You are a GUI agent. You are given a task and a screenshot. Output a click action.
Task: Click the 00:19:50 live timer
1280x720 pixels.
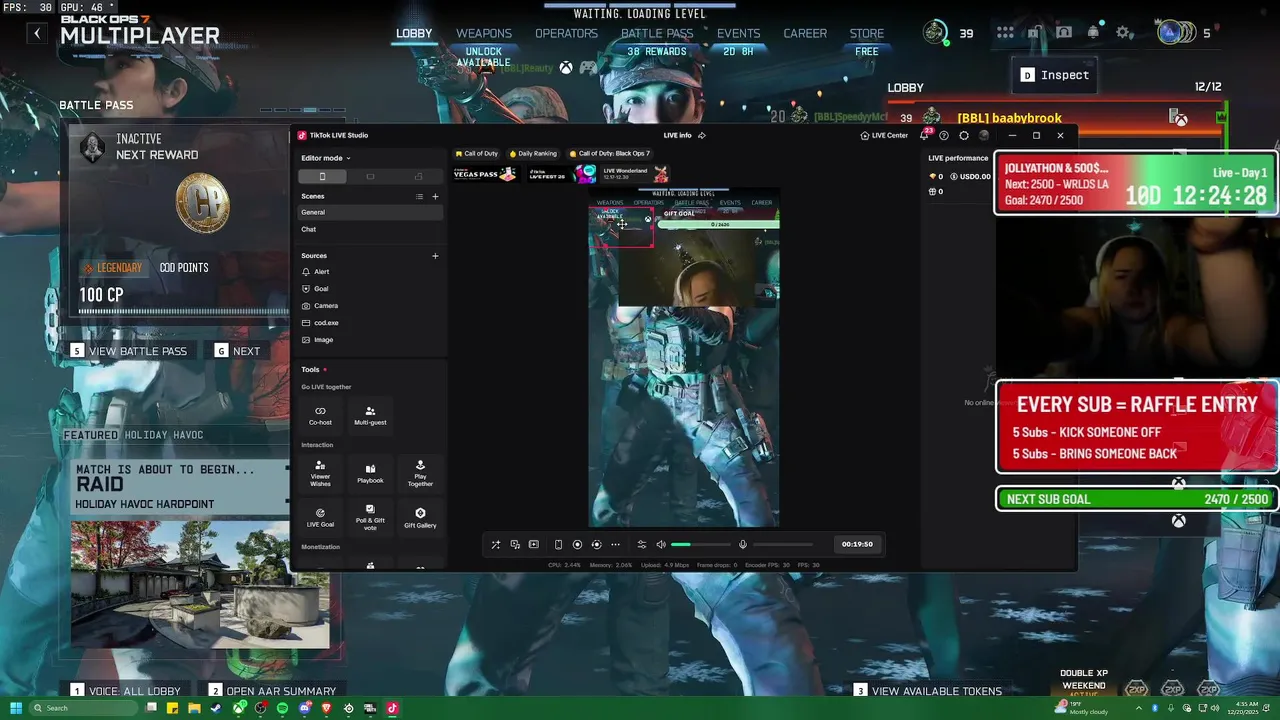[x=857, y=545]
